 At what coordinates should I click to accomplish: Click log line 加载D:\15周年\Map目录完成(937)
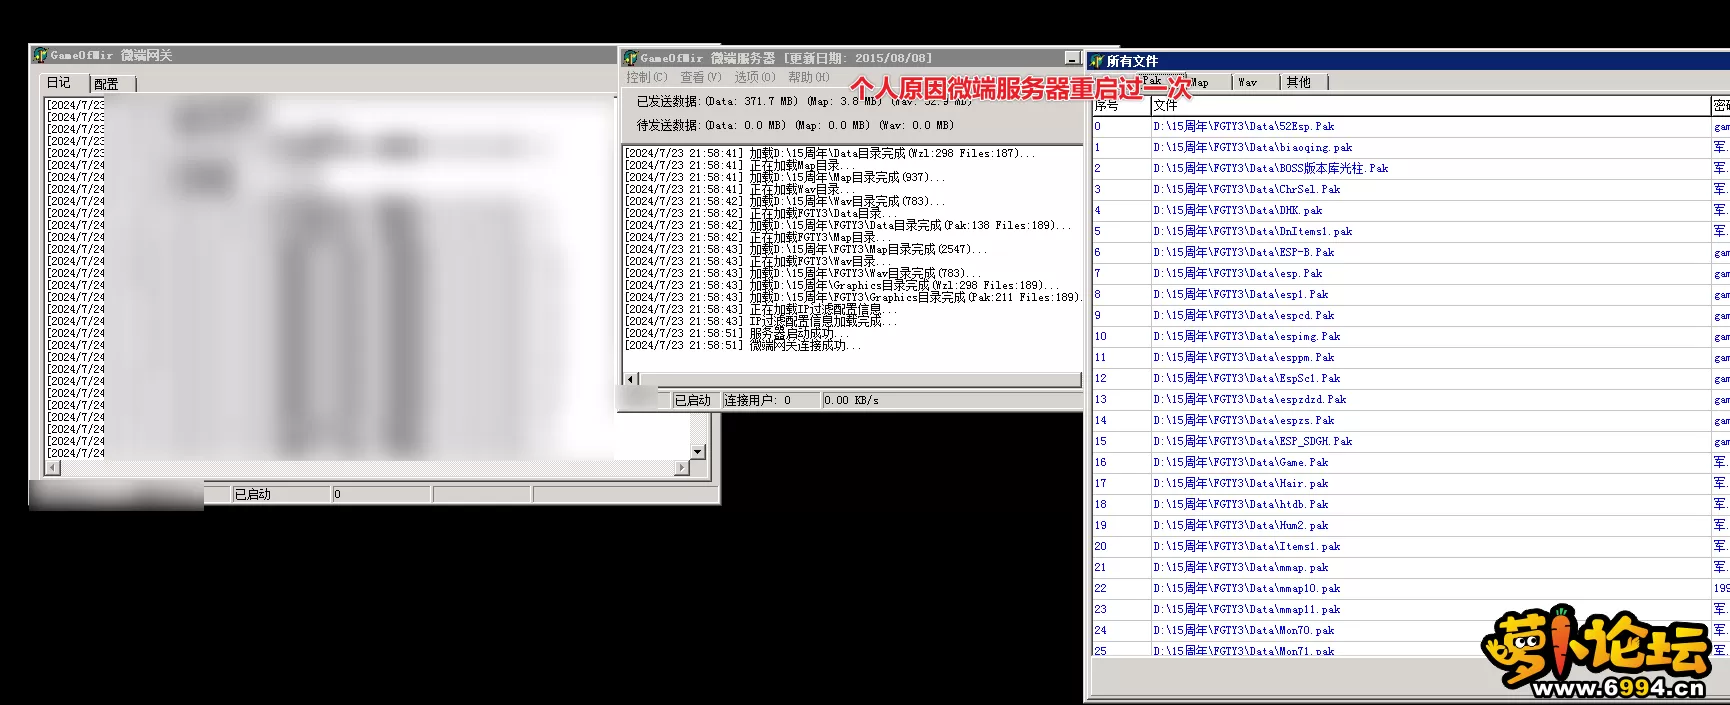click(785, 177)
